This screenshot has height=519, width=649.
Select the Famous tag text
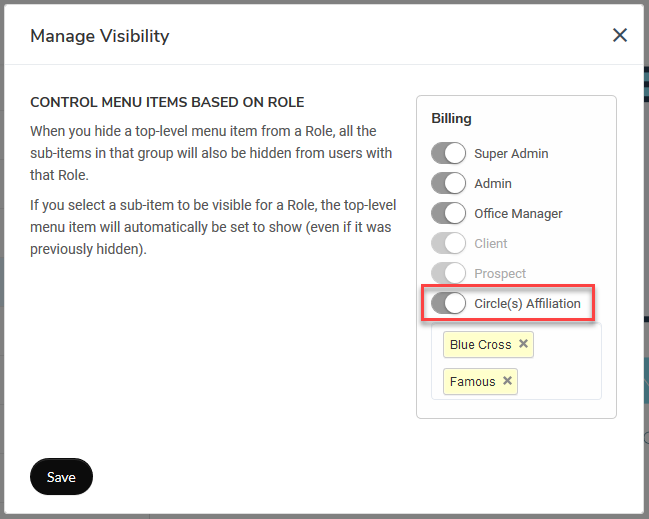[x=472, y=381]
